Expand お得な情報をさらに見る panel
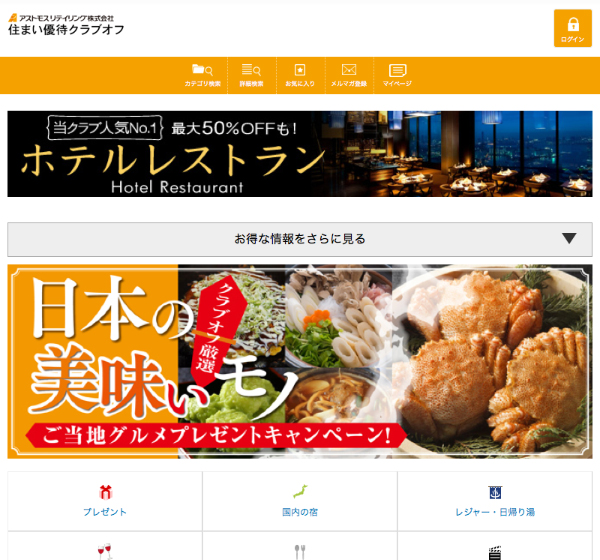This screenshot has height=560, width=600. (300, 239)
